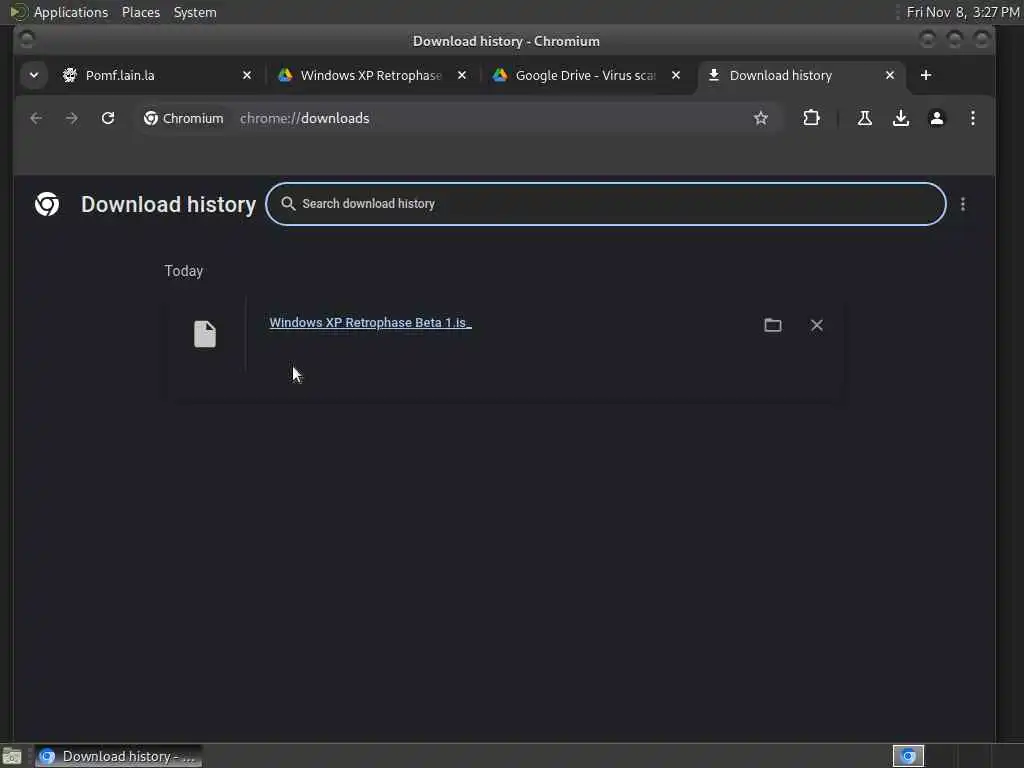The height and width of the screenshot is (768, 1024).
Task: Go forward with the forward arrow
Action: point(72,118)
